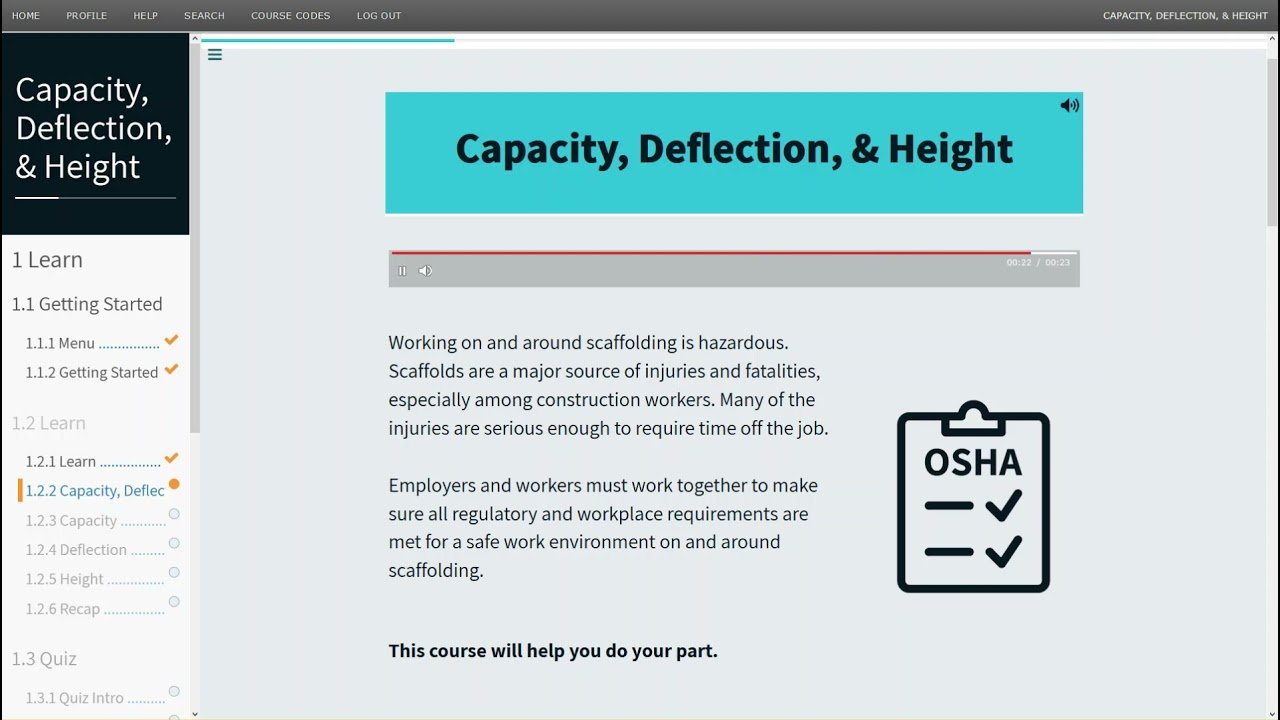Click the speaker icon in the title banner

pyautogui.click(x=1069, y=105)
